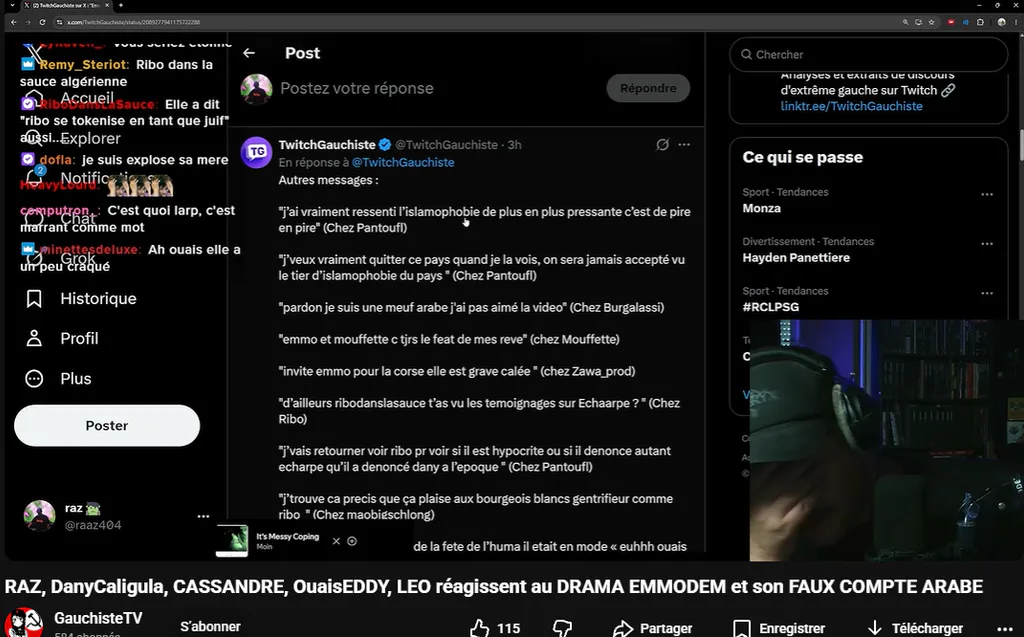Open options for Monza trend
The width and height of the screenshot is (1024, 637).
tap(987, 194)
